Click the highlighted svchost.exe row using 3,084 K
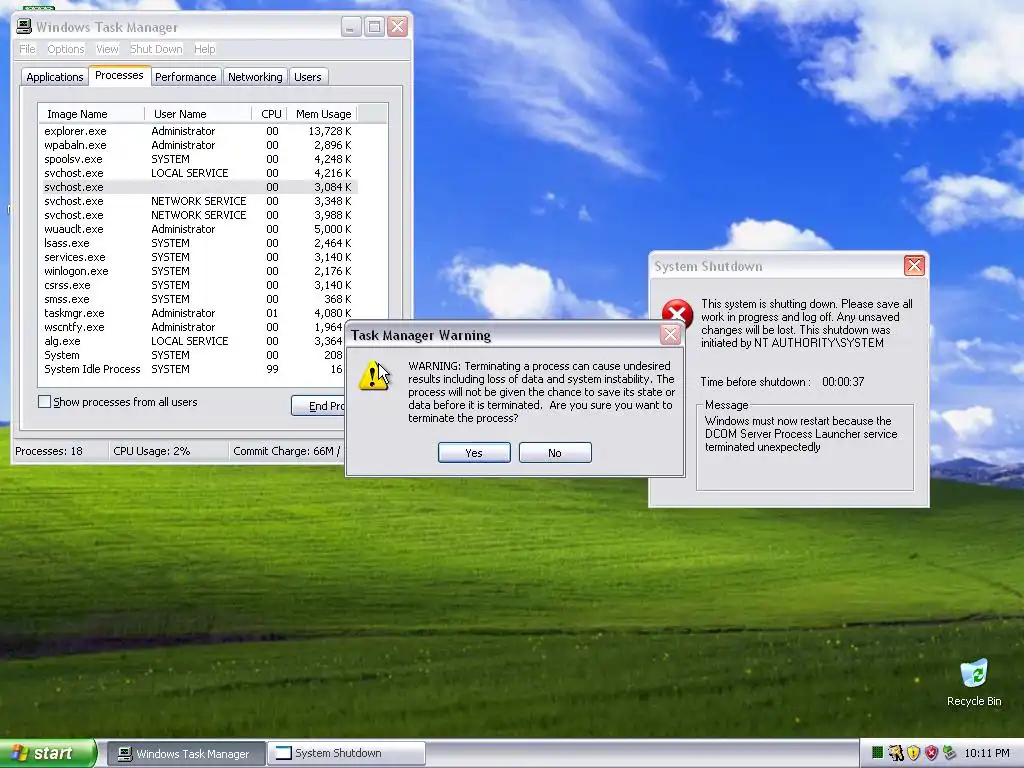The image size is (1024, 768). tap(198, 187)
